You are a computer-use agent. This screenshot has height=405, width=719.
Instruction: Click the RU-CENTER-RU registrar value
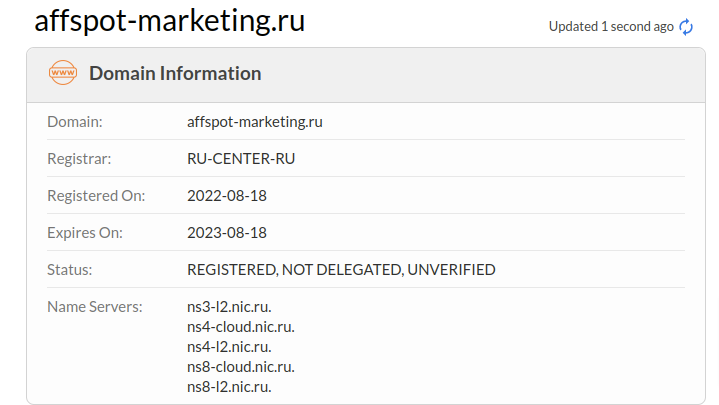click(241, 158)
